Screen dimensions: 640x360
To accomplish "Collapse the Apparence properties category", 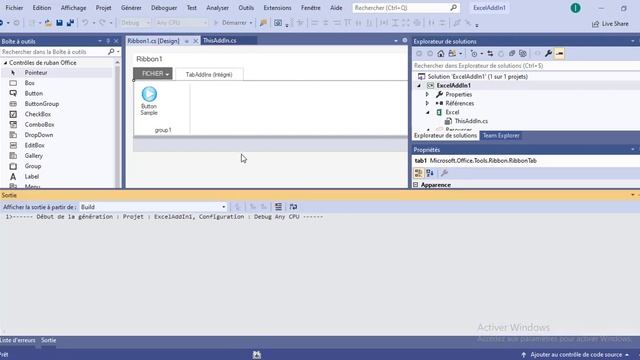I will point(416,185).
